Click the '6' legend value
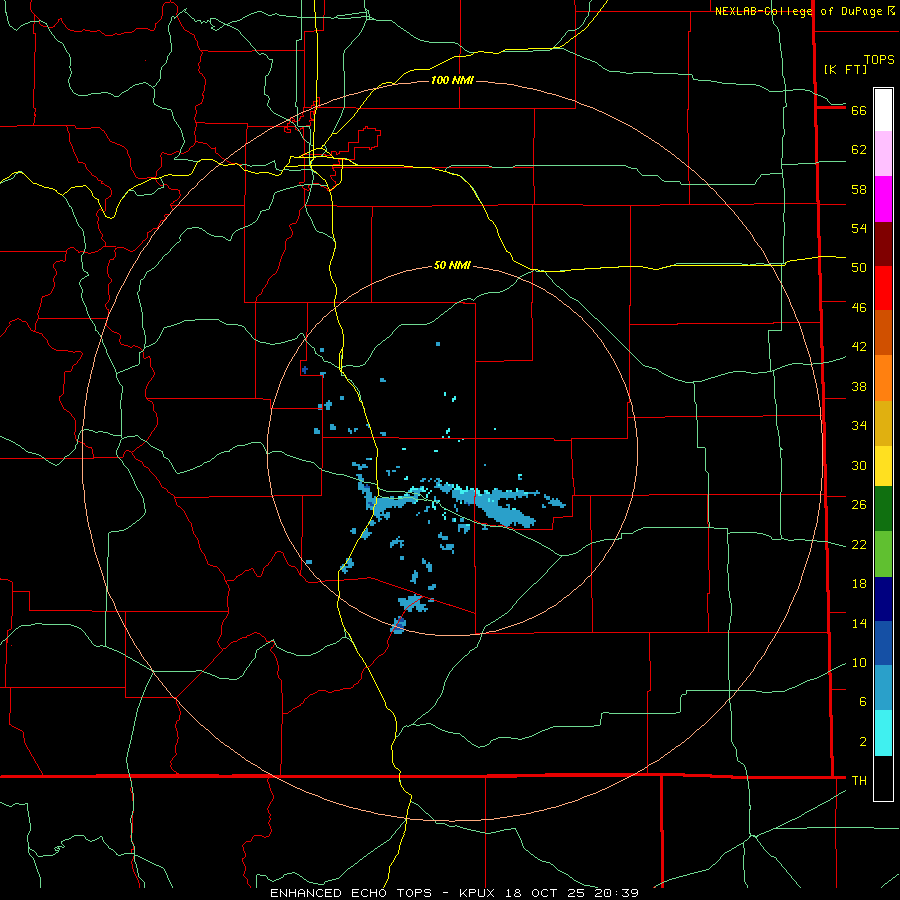This screenshot has height=900, width=900. 863,702
